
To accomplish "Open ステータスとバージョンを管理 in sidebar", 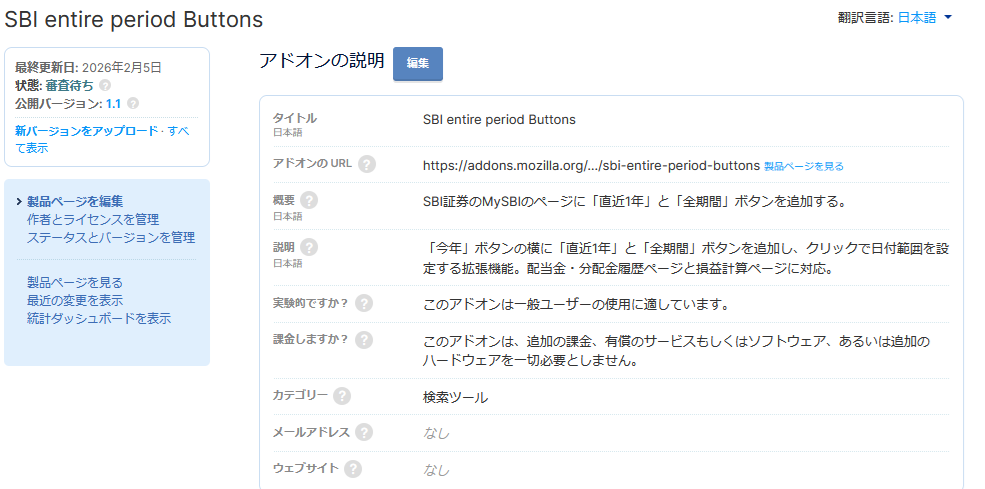I will click(110, 237).
